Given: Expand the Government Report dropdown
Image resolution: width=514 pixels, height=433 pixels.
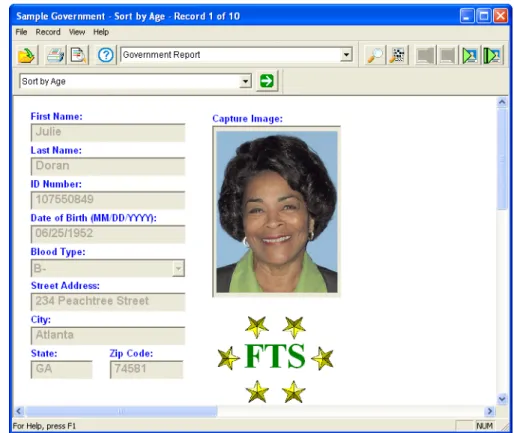Looking at the screenshot, I should click(x=346, y=55).
